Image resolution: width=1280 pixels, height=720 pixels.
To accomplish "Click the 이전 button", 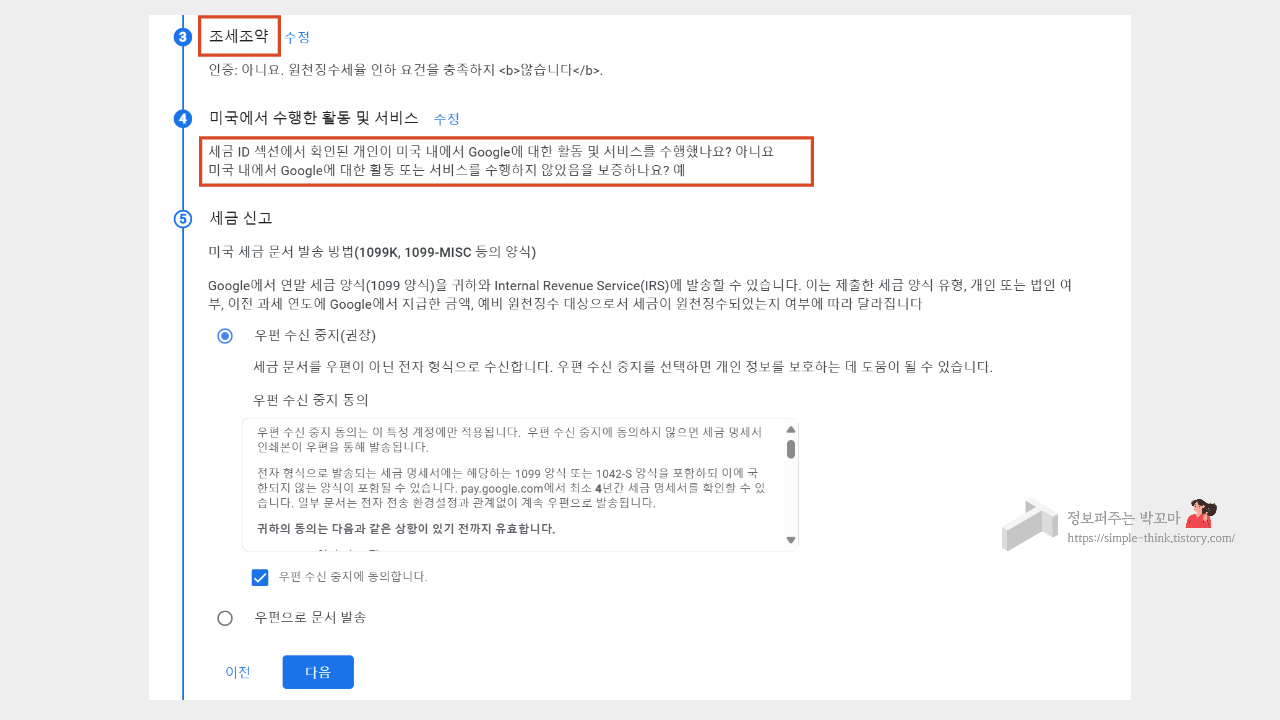I will [x=238, y=672].
